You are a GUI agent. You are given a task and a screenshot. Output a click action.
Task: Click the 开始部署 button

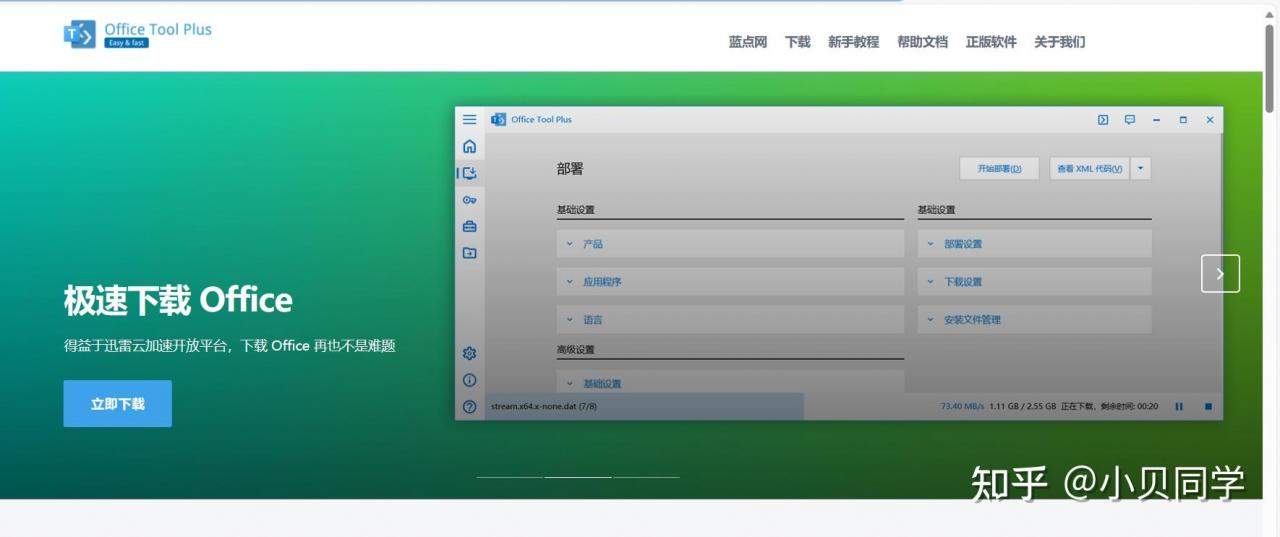(x=999, y=168)
